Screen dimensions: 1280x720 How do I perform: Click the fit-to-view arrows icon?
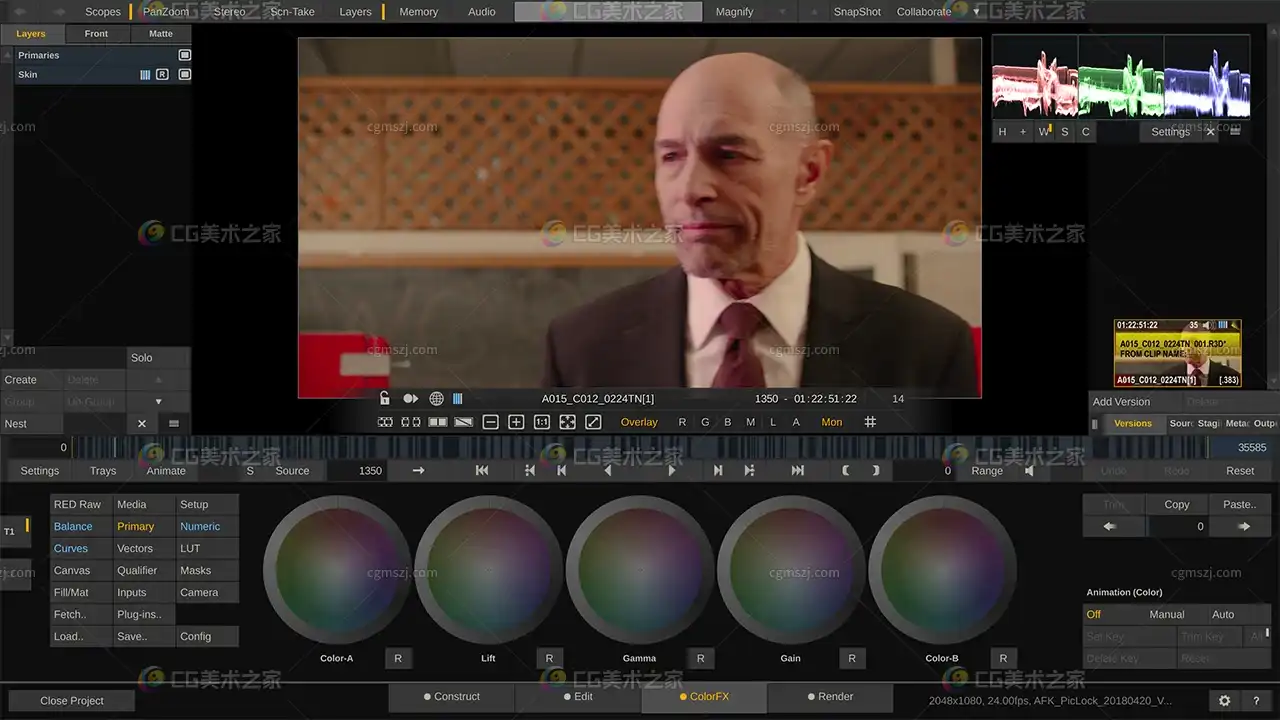[x=567, y=422]
